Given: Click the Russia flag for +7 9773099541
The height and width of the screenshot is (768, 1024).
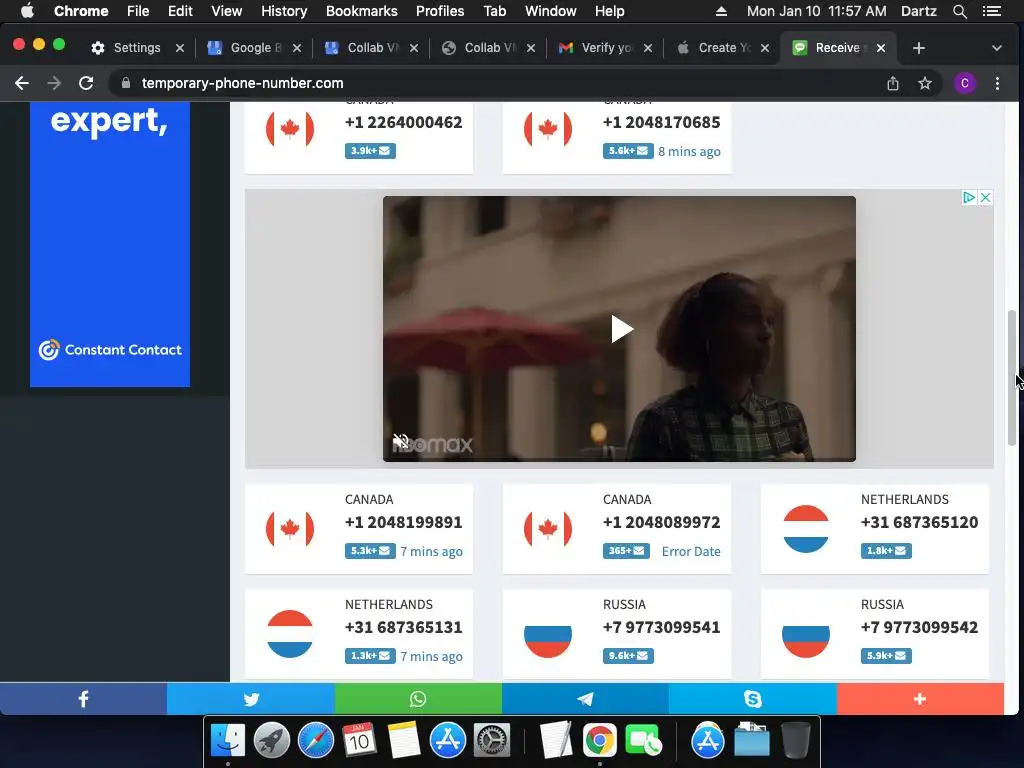Looking at the screenshot, I should (x=548, y=634).
